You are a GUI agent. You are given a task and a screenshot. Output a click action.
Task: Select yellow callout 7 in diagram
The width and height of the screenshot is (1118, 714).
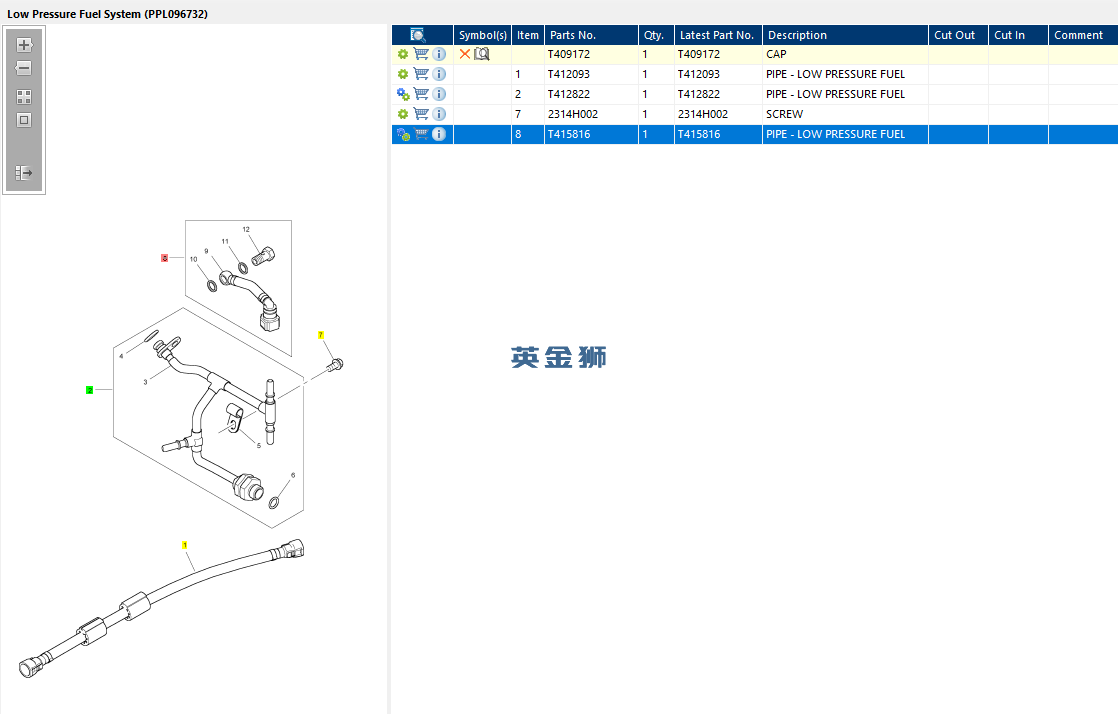pyautogui.click(x=321, y=335)
